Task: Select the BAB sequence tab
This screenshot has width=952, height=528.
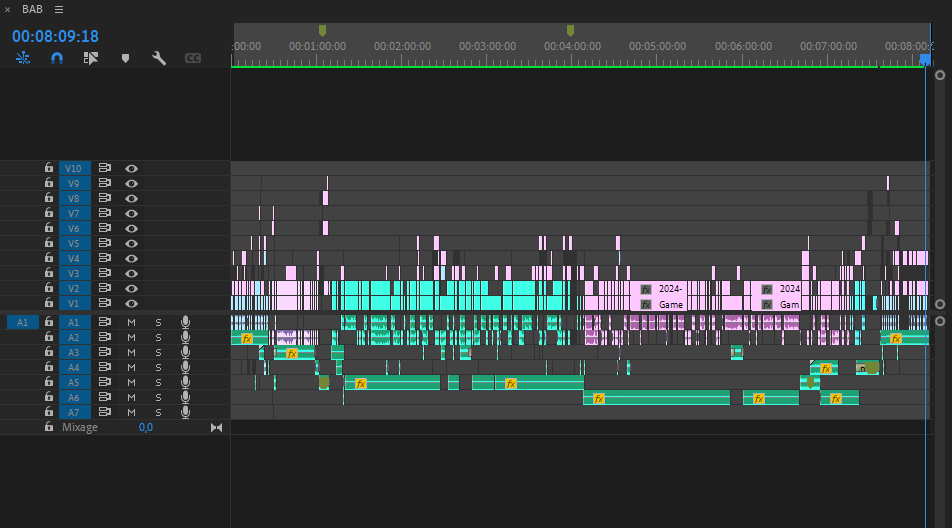Action: pos(32,10)
